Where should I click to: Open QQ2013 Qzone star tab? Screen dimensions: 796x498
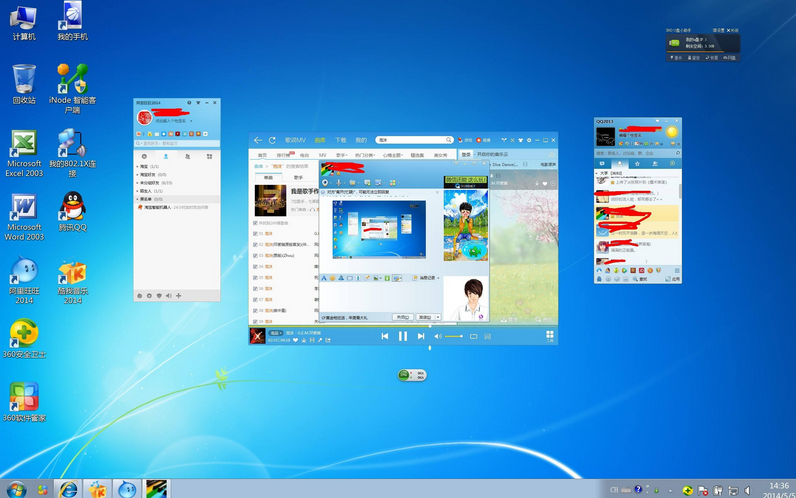point(637,163)
